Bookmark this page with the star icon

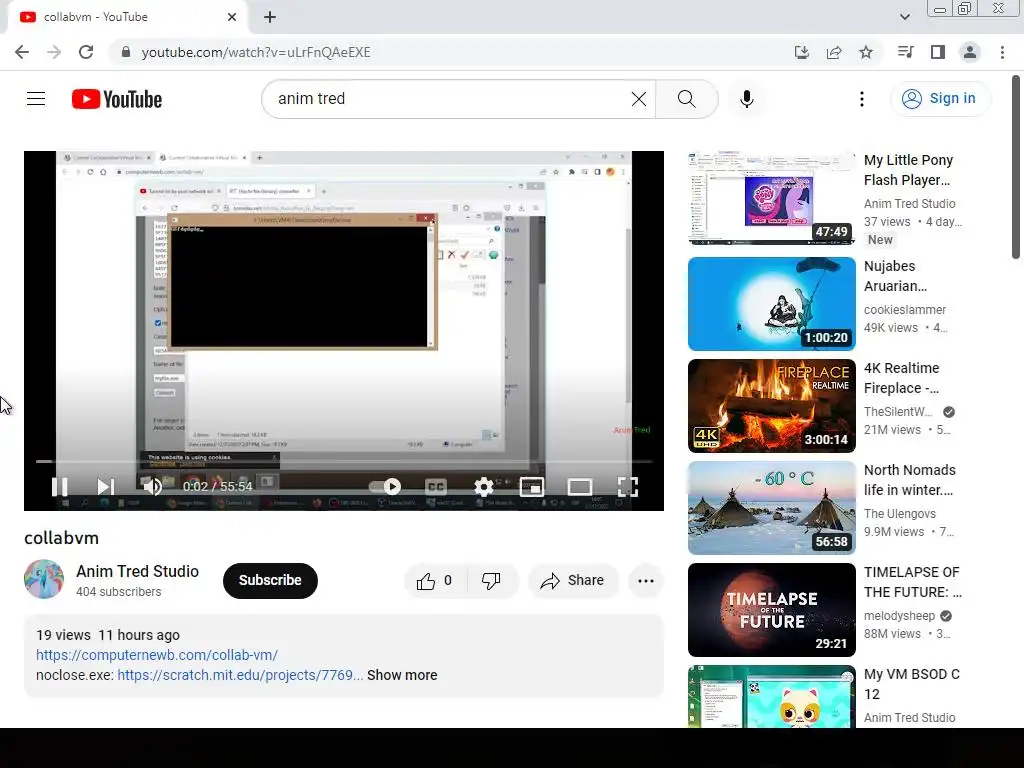tap(866, 52)
